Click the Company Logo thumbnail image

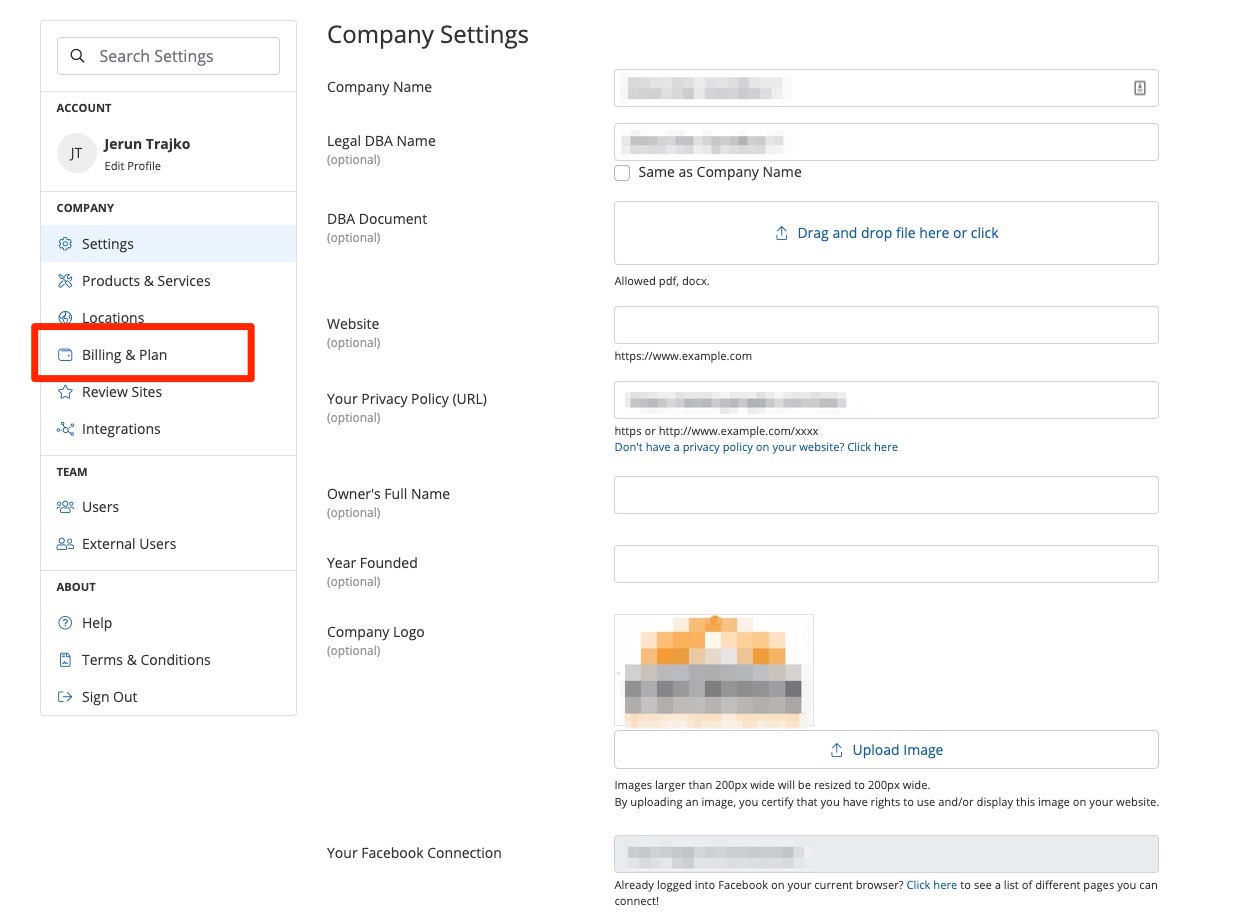(713, 669)
